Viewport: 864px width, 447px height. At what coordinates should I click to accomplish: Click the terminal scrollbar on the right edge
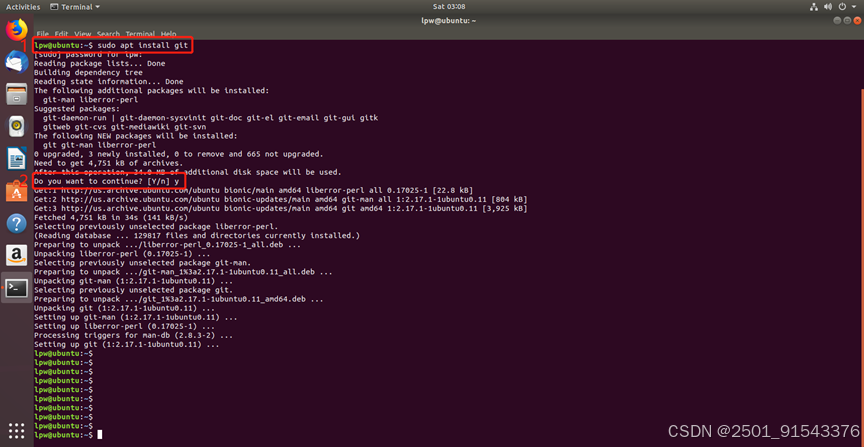click(862, 265)
